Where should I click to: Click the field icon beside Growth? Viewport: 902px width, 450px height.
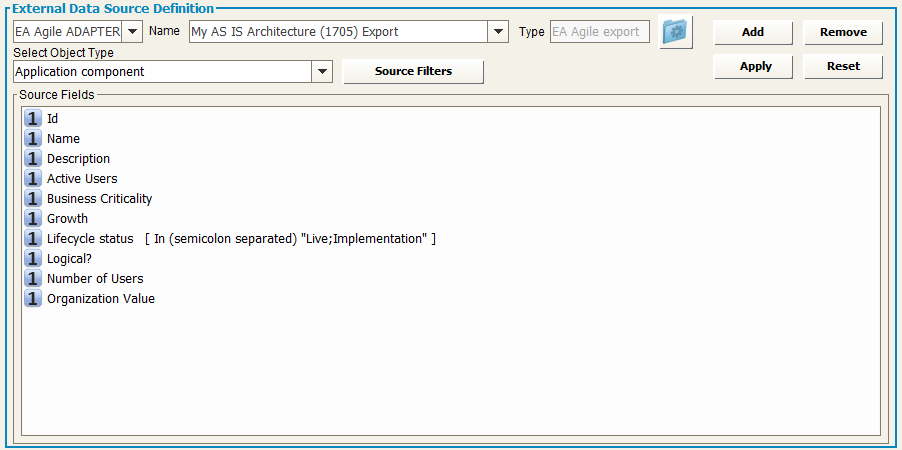33,219
